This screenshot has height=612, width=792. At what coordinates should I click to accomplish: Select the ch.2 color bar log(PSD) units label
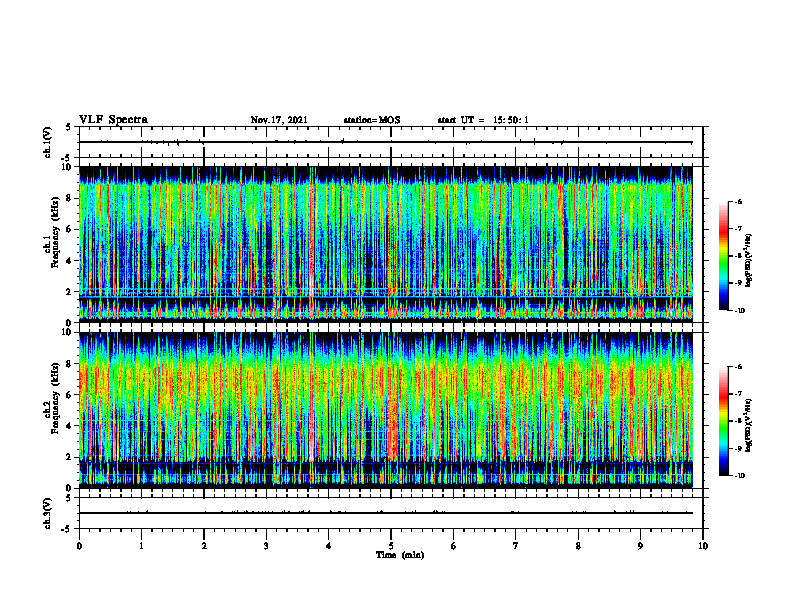coord(749,426)
